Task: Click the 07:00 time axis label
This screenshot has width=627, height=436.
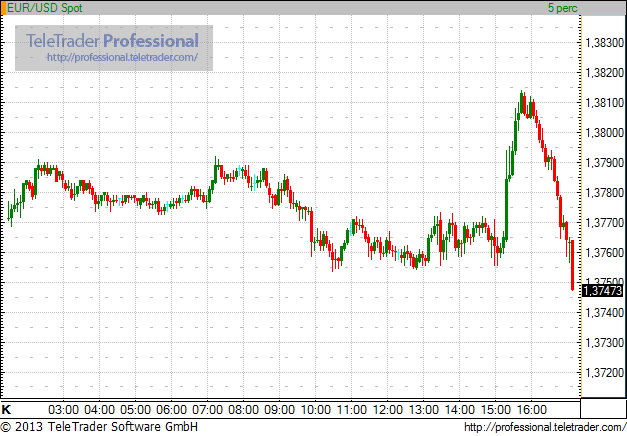Action: pos(207,410)
